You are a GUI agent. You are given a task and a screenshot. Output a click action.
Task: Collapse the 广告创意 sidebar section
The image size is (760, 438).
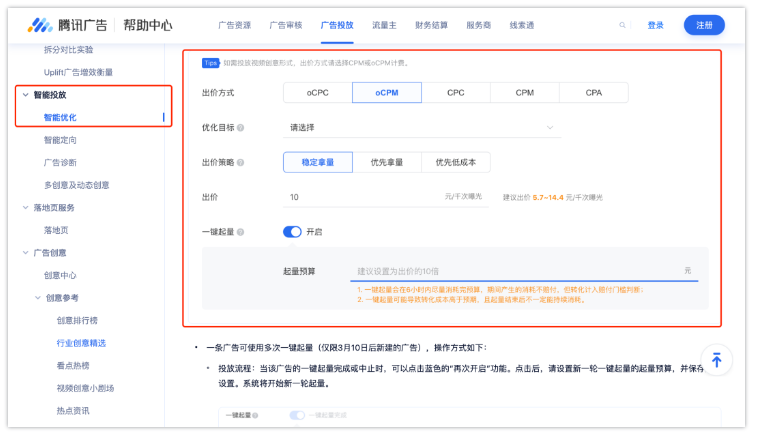(26, 253)
